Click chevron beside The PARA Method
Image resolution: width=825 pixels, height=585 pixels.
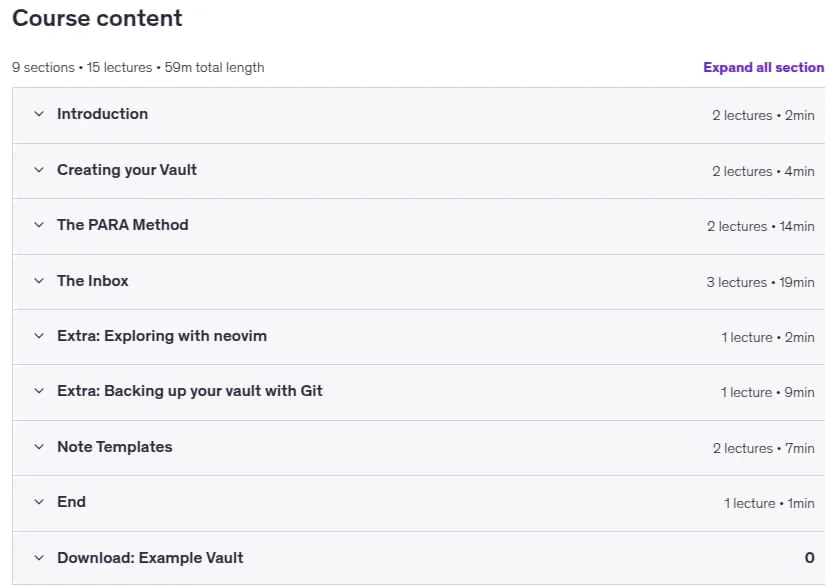tap(39, 225)
